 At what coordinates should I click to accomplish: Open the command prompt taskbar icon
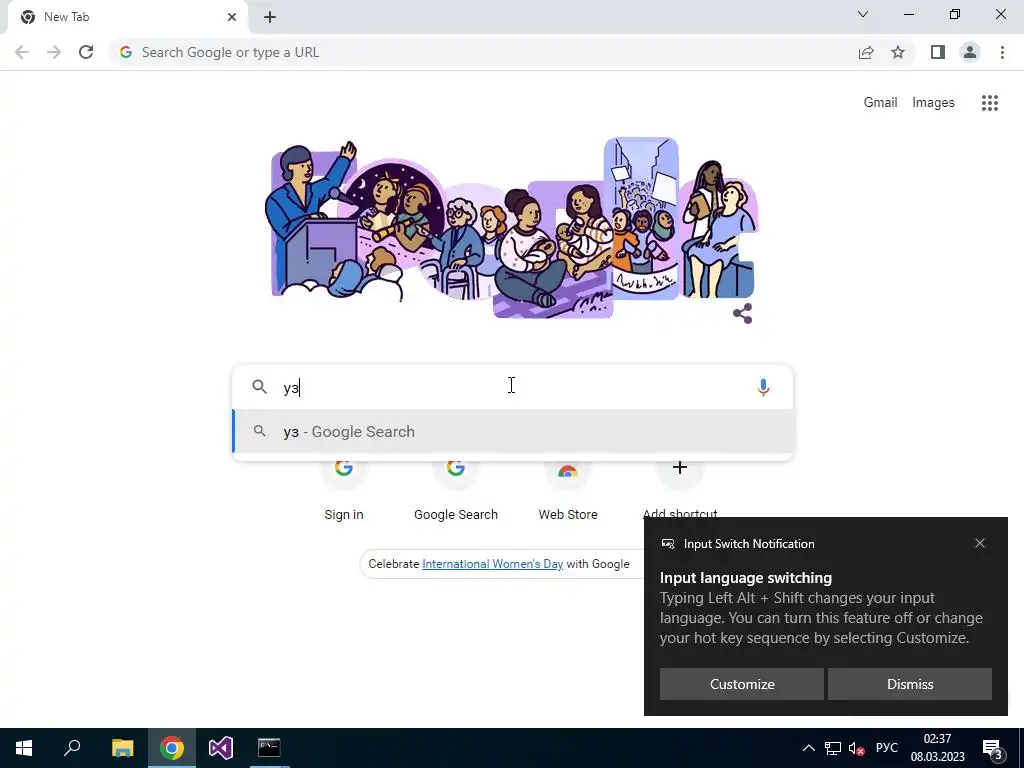[269, 748]
